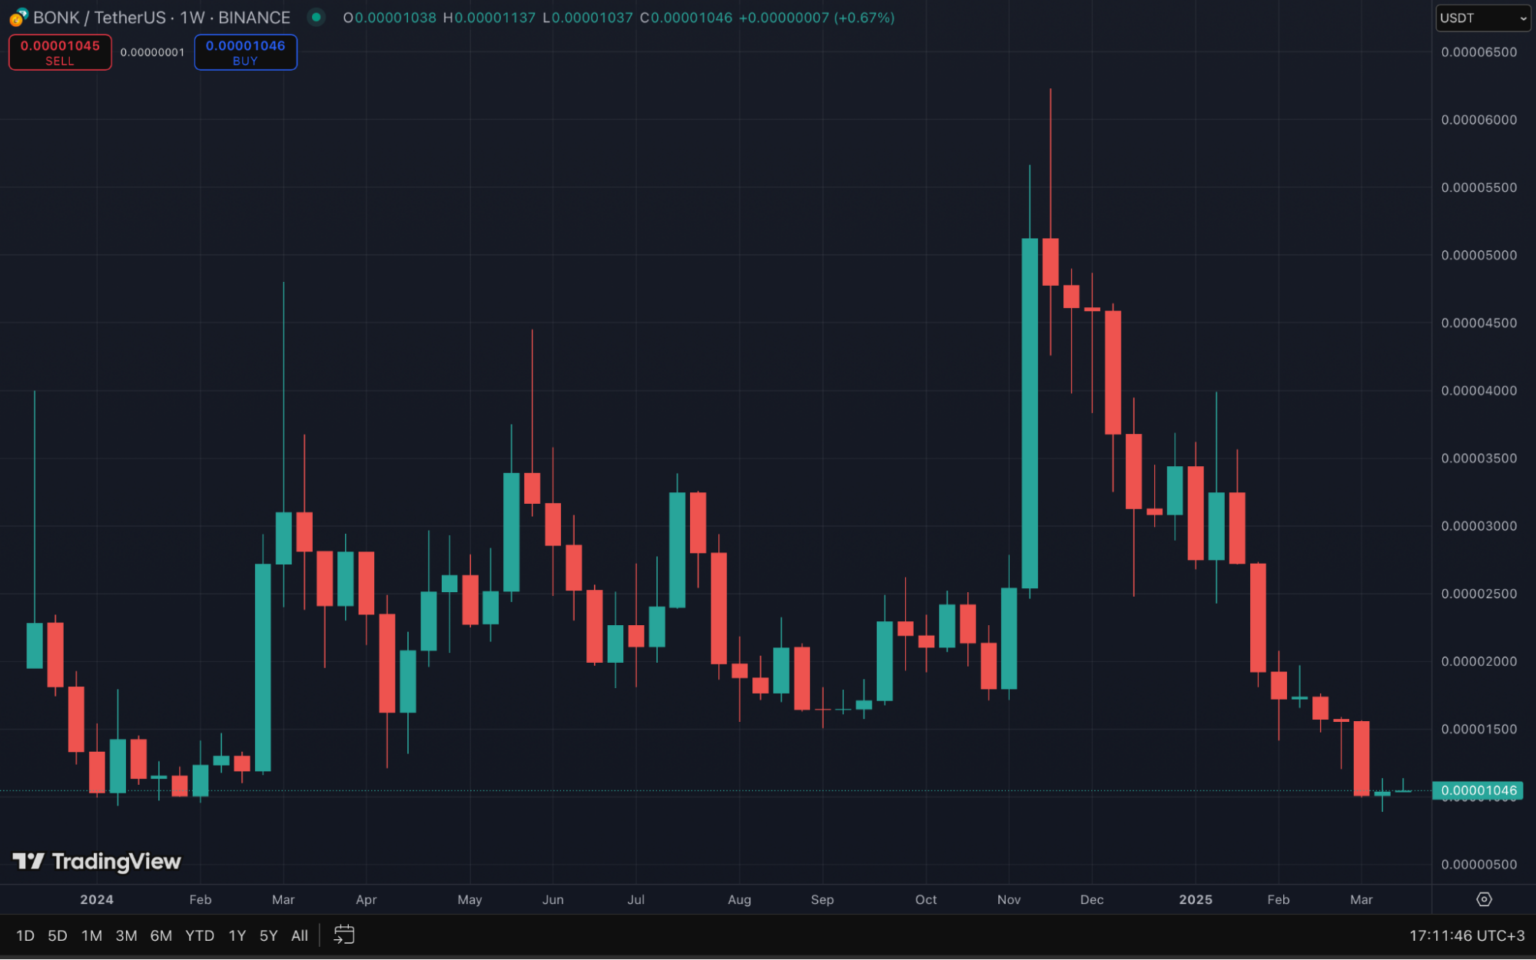
Task: Click the 0.00006500 price axis label
Action: point(1479,52)
